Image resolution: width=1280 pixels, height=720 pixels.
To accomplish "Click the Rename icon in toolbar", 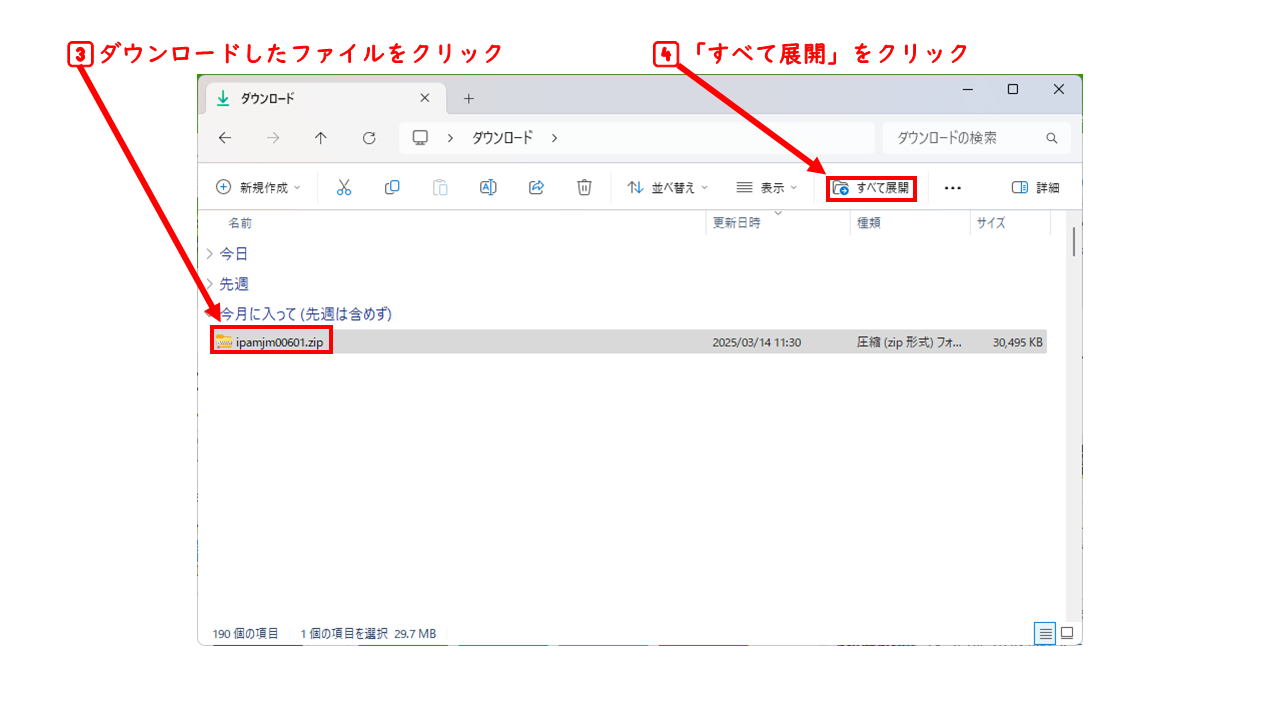I will pyautogui.click(x=488, y=187).
